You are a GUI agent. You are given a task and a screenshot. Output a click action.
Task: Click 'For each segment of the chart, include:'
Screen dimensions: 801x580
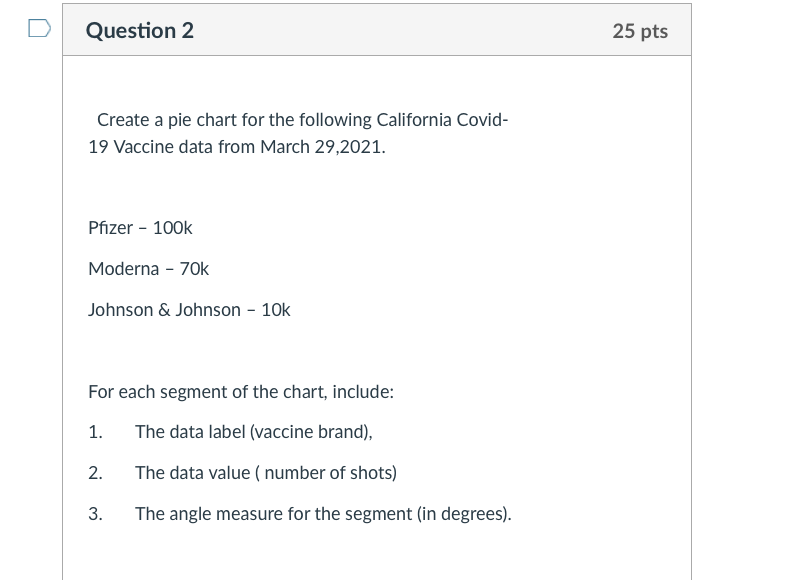240,392
